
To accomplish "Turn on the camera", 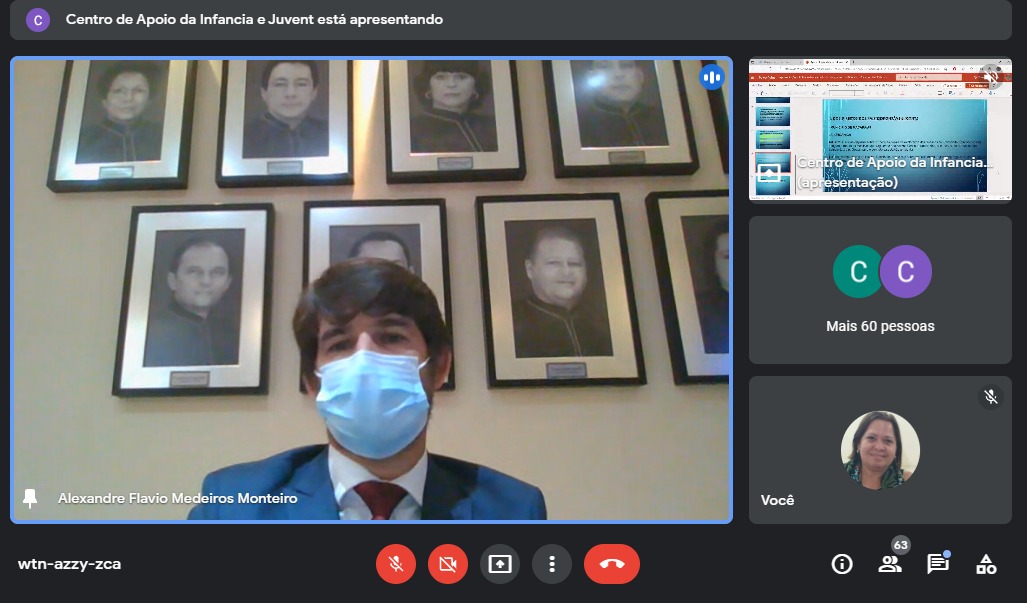I will tap(448, 564).
